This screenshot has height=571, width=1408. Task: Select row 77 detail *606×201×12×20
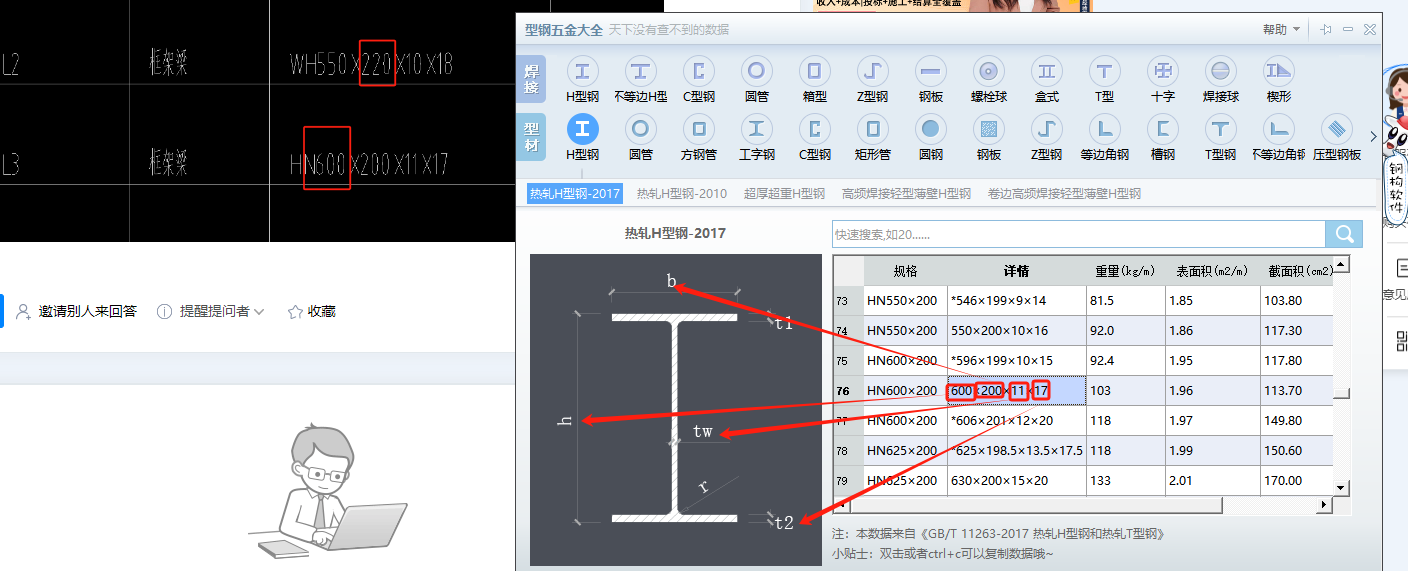click(x=1017, y=421)
